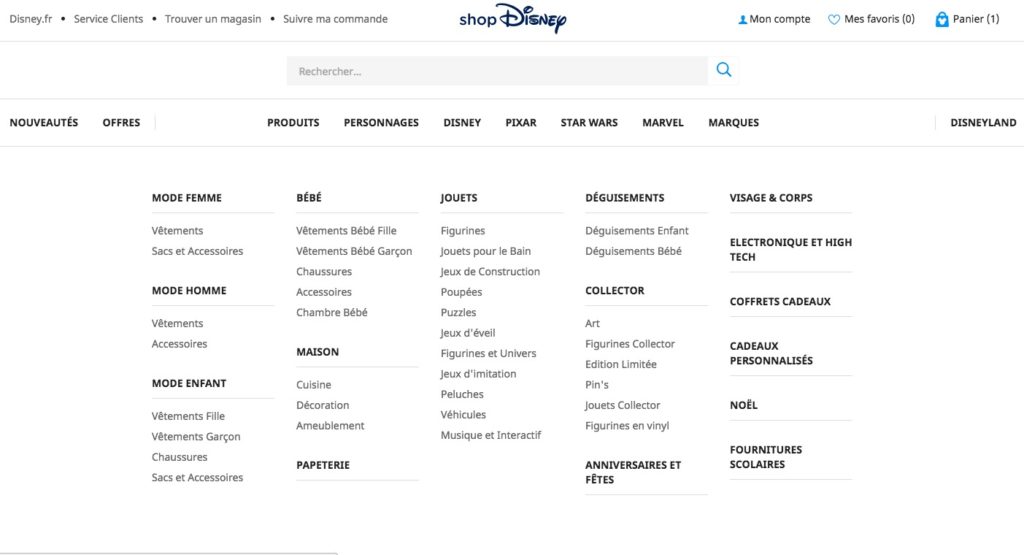The height and width of the screenshot is (555, 1024).
Task: Click the shopDisney logo
Action: coord(512,19)
